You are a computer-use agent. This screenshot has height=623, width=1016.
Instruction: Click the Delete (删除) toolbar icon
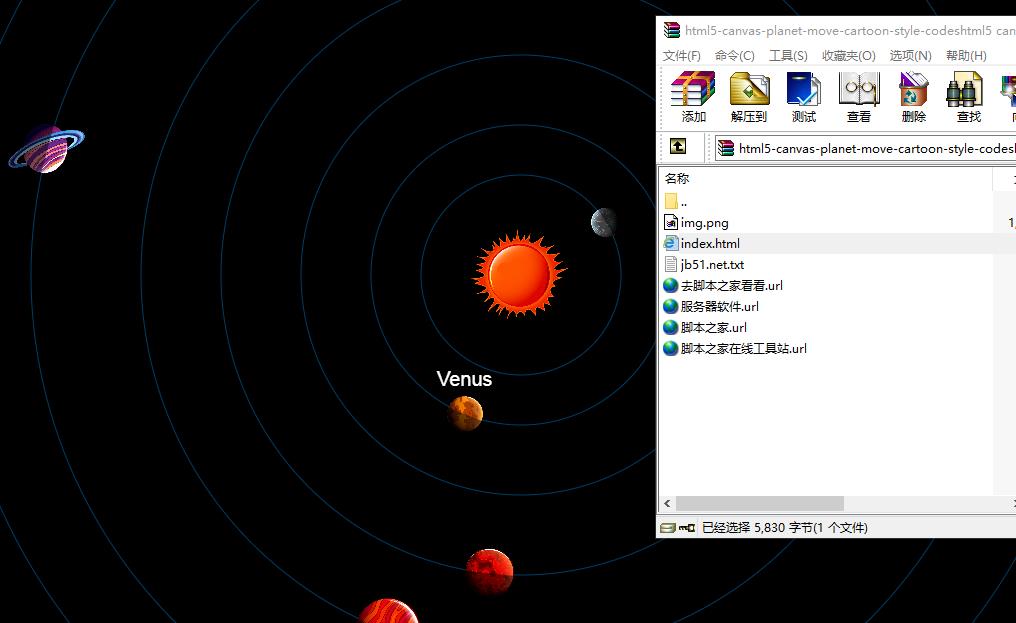tap(914, 89)
